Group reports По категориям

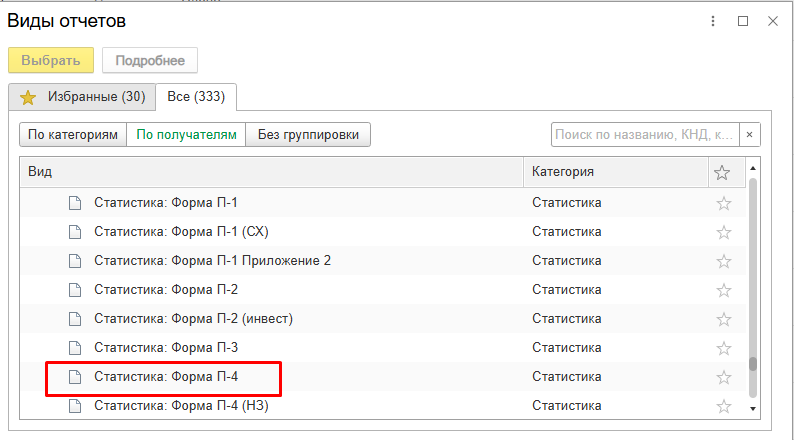[x=73, y=135]
